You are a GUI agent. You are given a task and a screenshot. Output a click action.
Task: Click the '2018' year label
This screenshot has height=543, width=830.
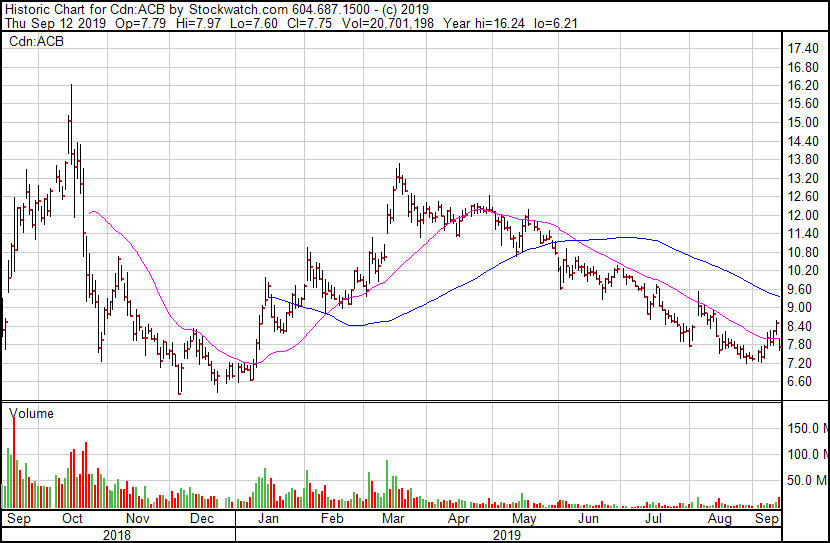tap(117, 535)
